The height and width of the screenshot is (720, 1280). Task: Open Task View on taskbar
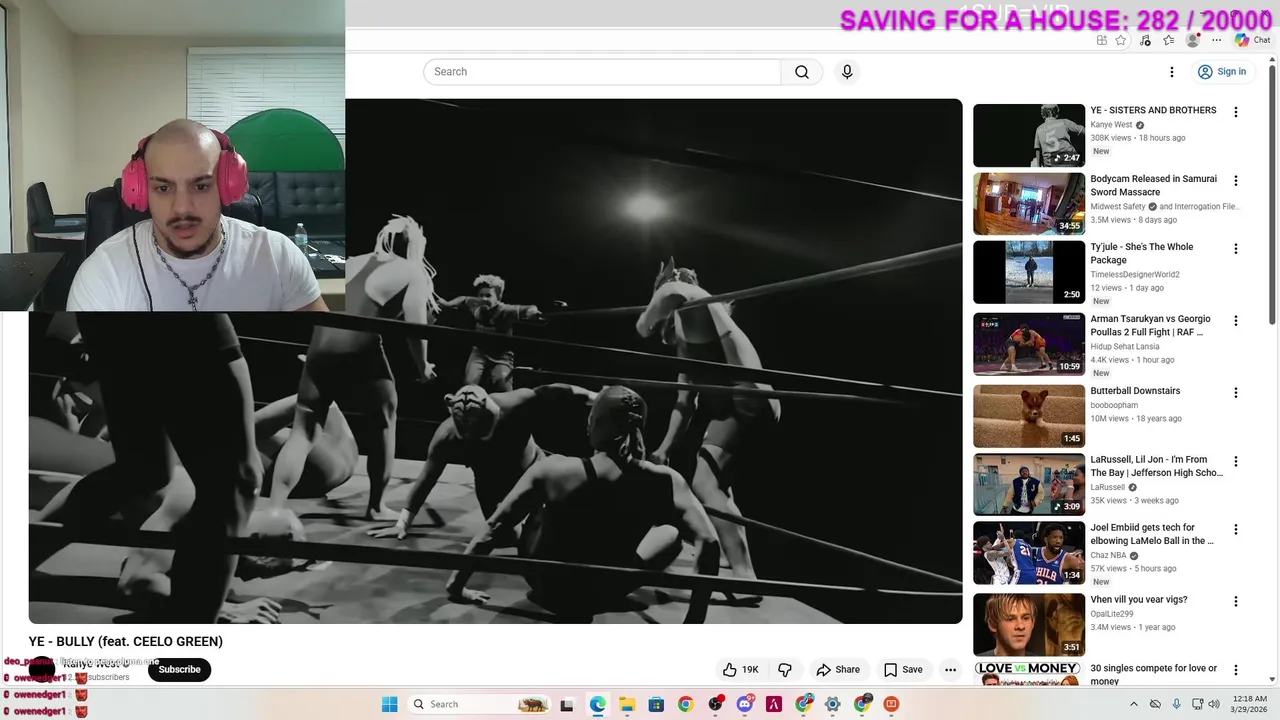[567, 704]
